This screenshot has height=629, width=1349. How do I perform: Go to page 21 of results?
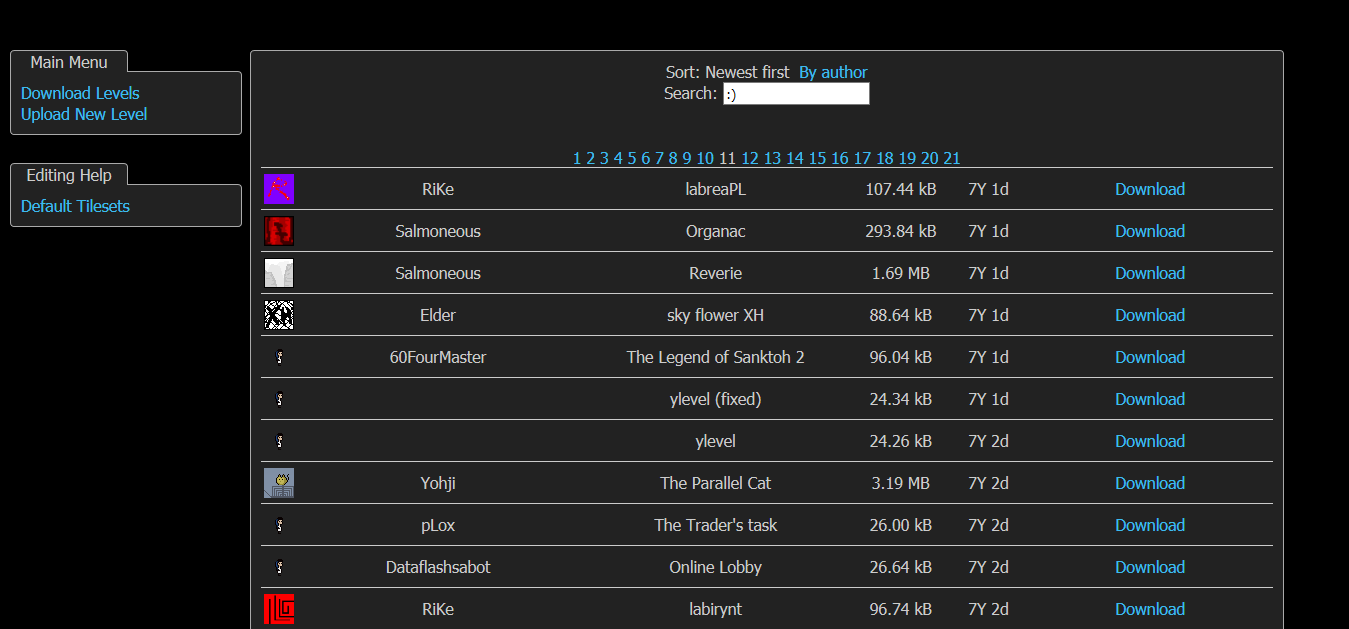click(952, 158)
